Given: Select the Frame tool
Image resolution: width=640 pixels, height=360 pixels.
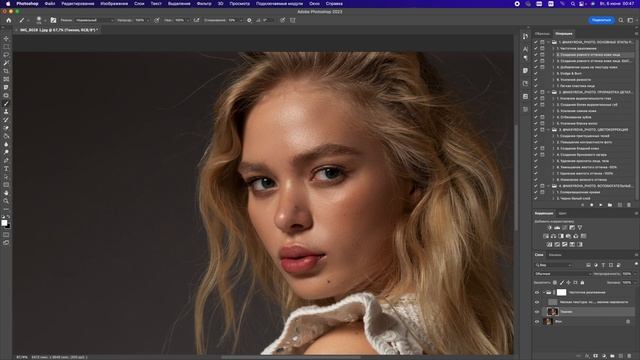Looking at the screenshot, I should pyautogui.click(x=6, y=79).
